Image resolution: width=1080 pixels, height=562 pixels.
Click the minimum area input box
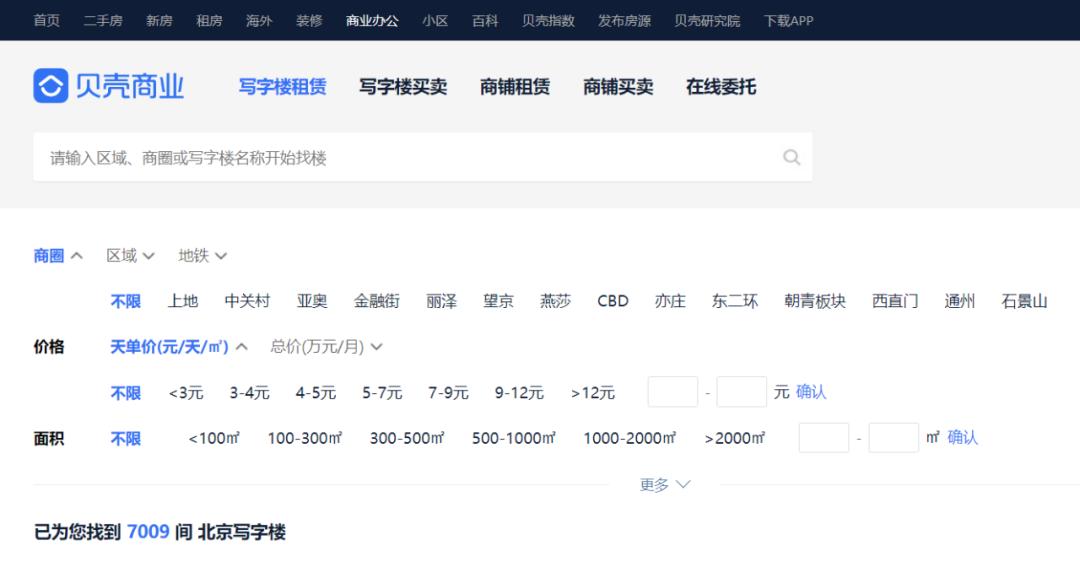(824, 438)
